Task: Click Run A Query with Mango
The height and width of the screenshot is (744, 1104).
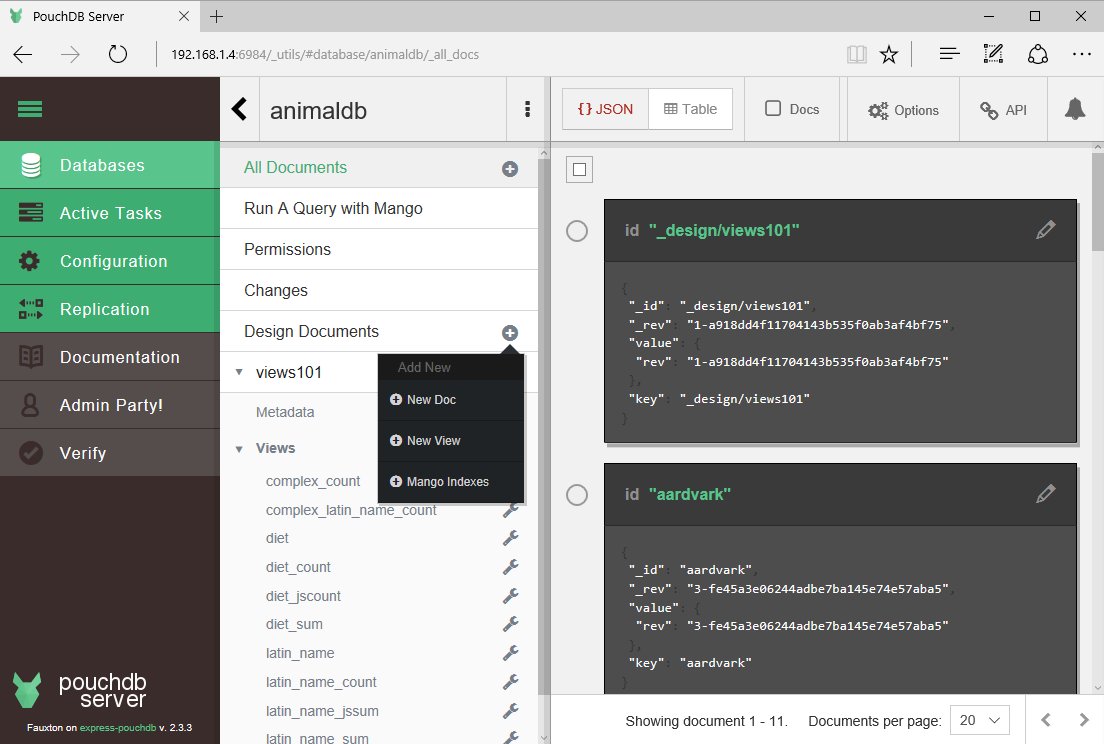Action: [x=333, y=208]
